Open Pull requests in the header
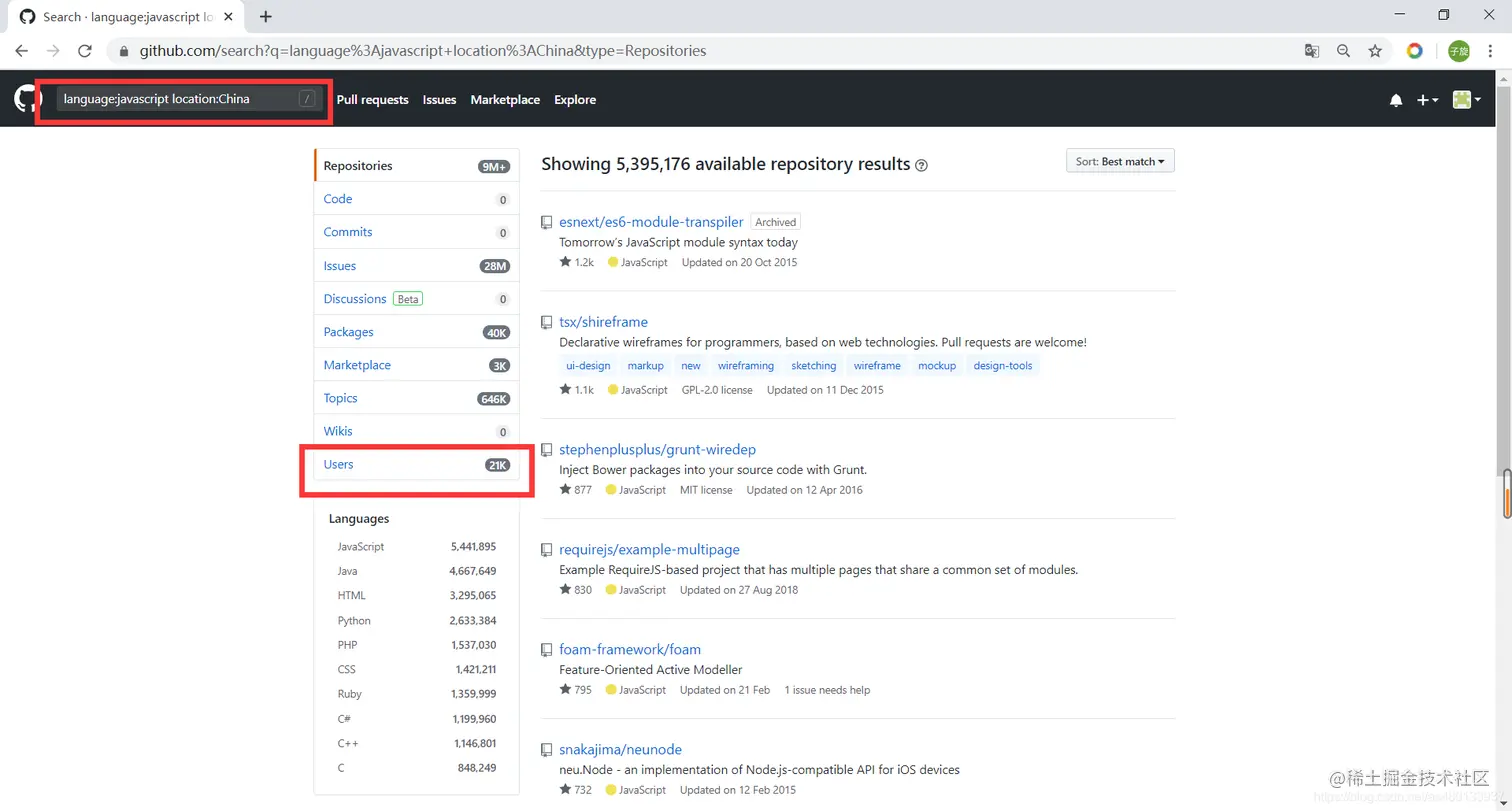 372,100
